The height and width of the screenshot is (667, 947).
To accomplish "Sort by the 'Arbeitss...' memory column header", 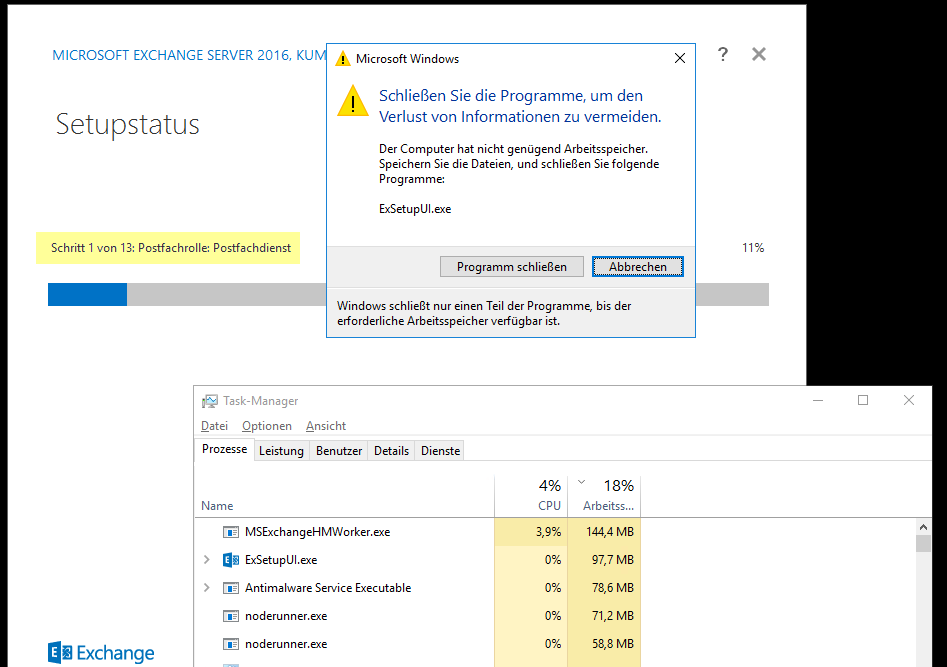I will (605, 497).
